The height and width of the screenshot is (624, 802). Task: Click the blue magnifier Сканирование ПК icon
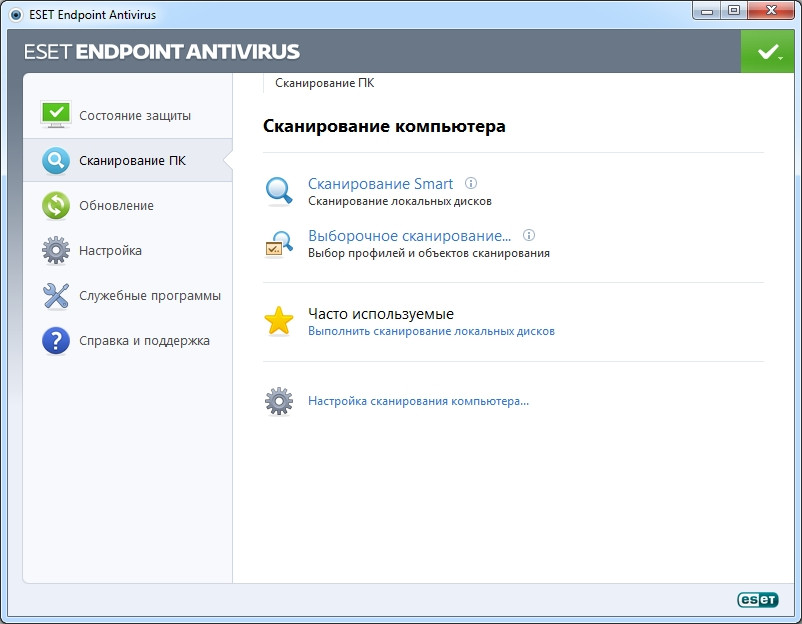[56, 161]
